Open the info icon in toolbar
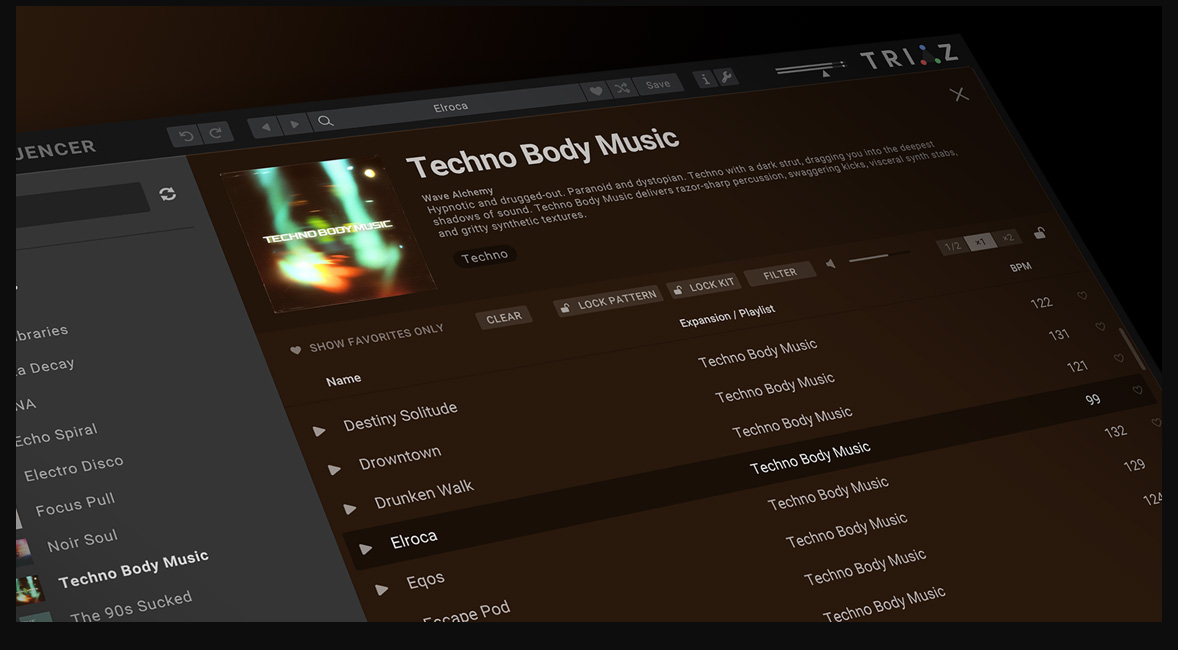This screenshot has width=1178, height=650. pos(705,79)
